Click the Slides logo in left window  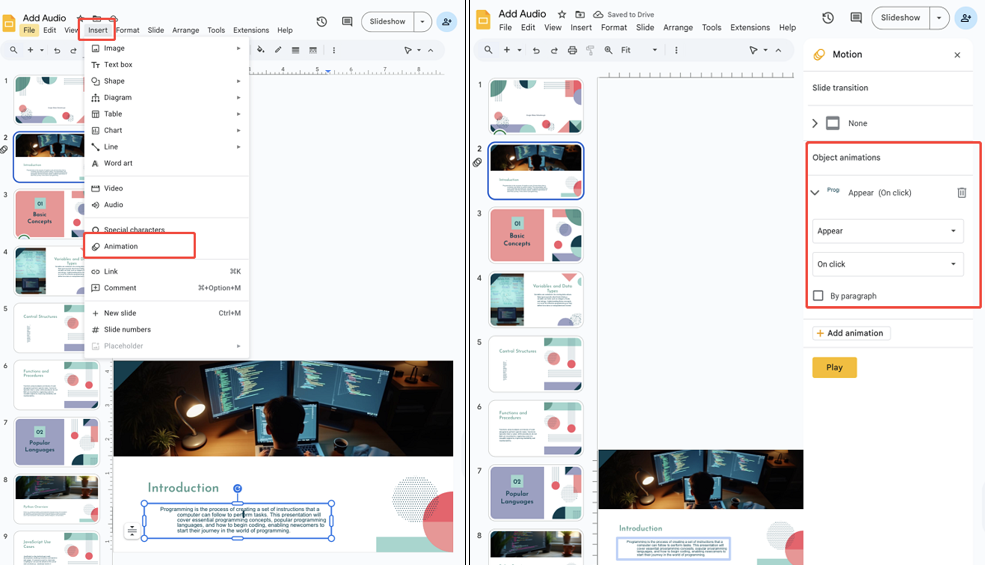click(x=9, y=23)
